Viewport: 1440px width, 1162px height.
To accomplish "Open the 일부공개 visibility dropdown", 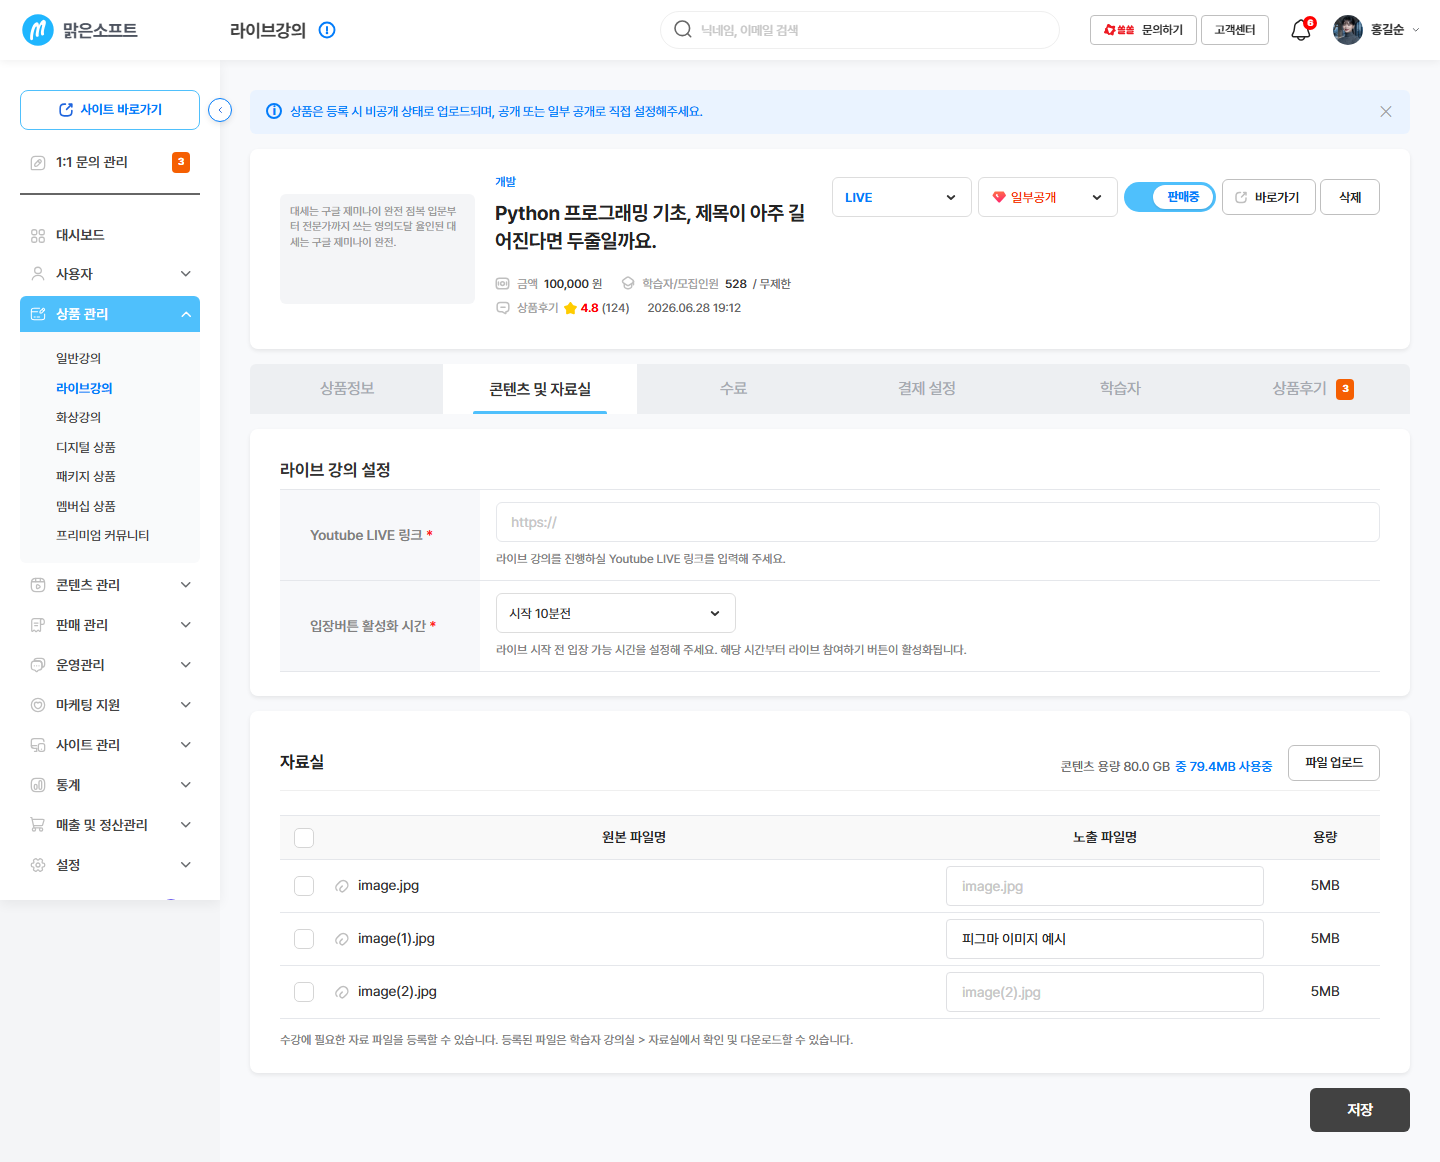I will tap(1048, 197).
